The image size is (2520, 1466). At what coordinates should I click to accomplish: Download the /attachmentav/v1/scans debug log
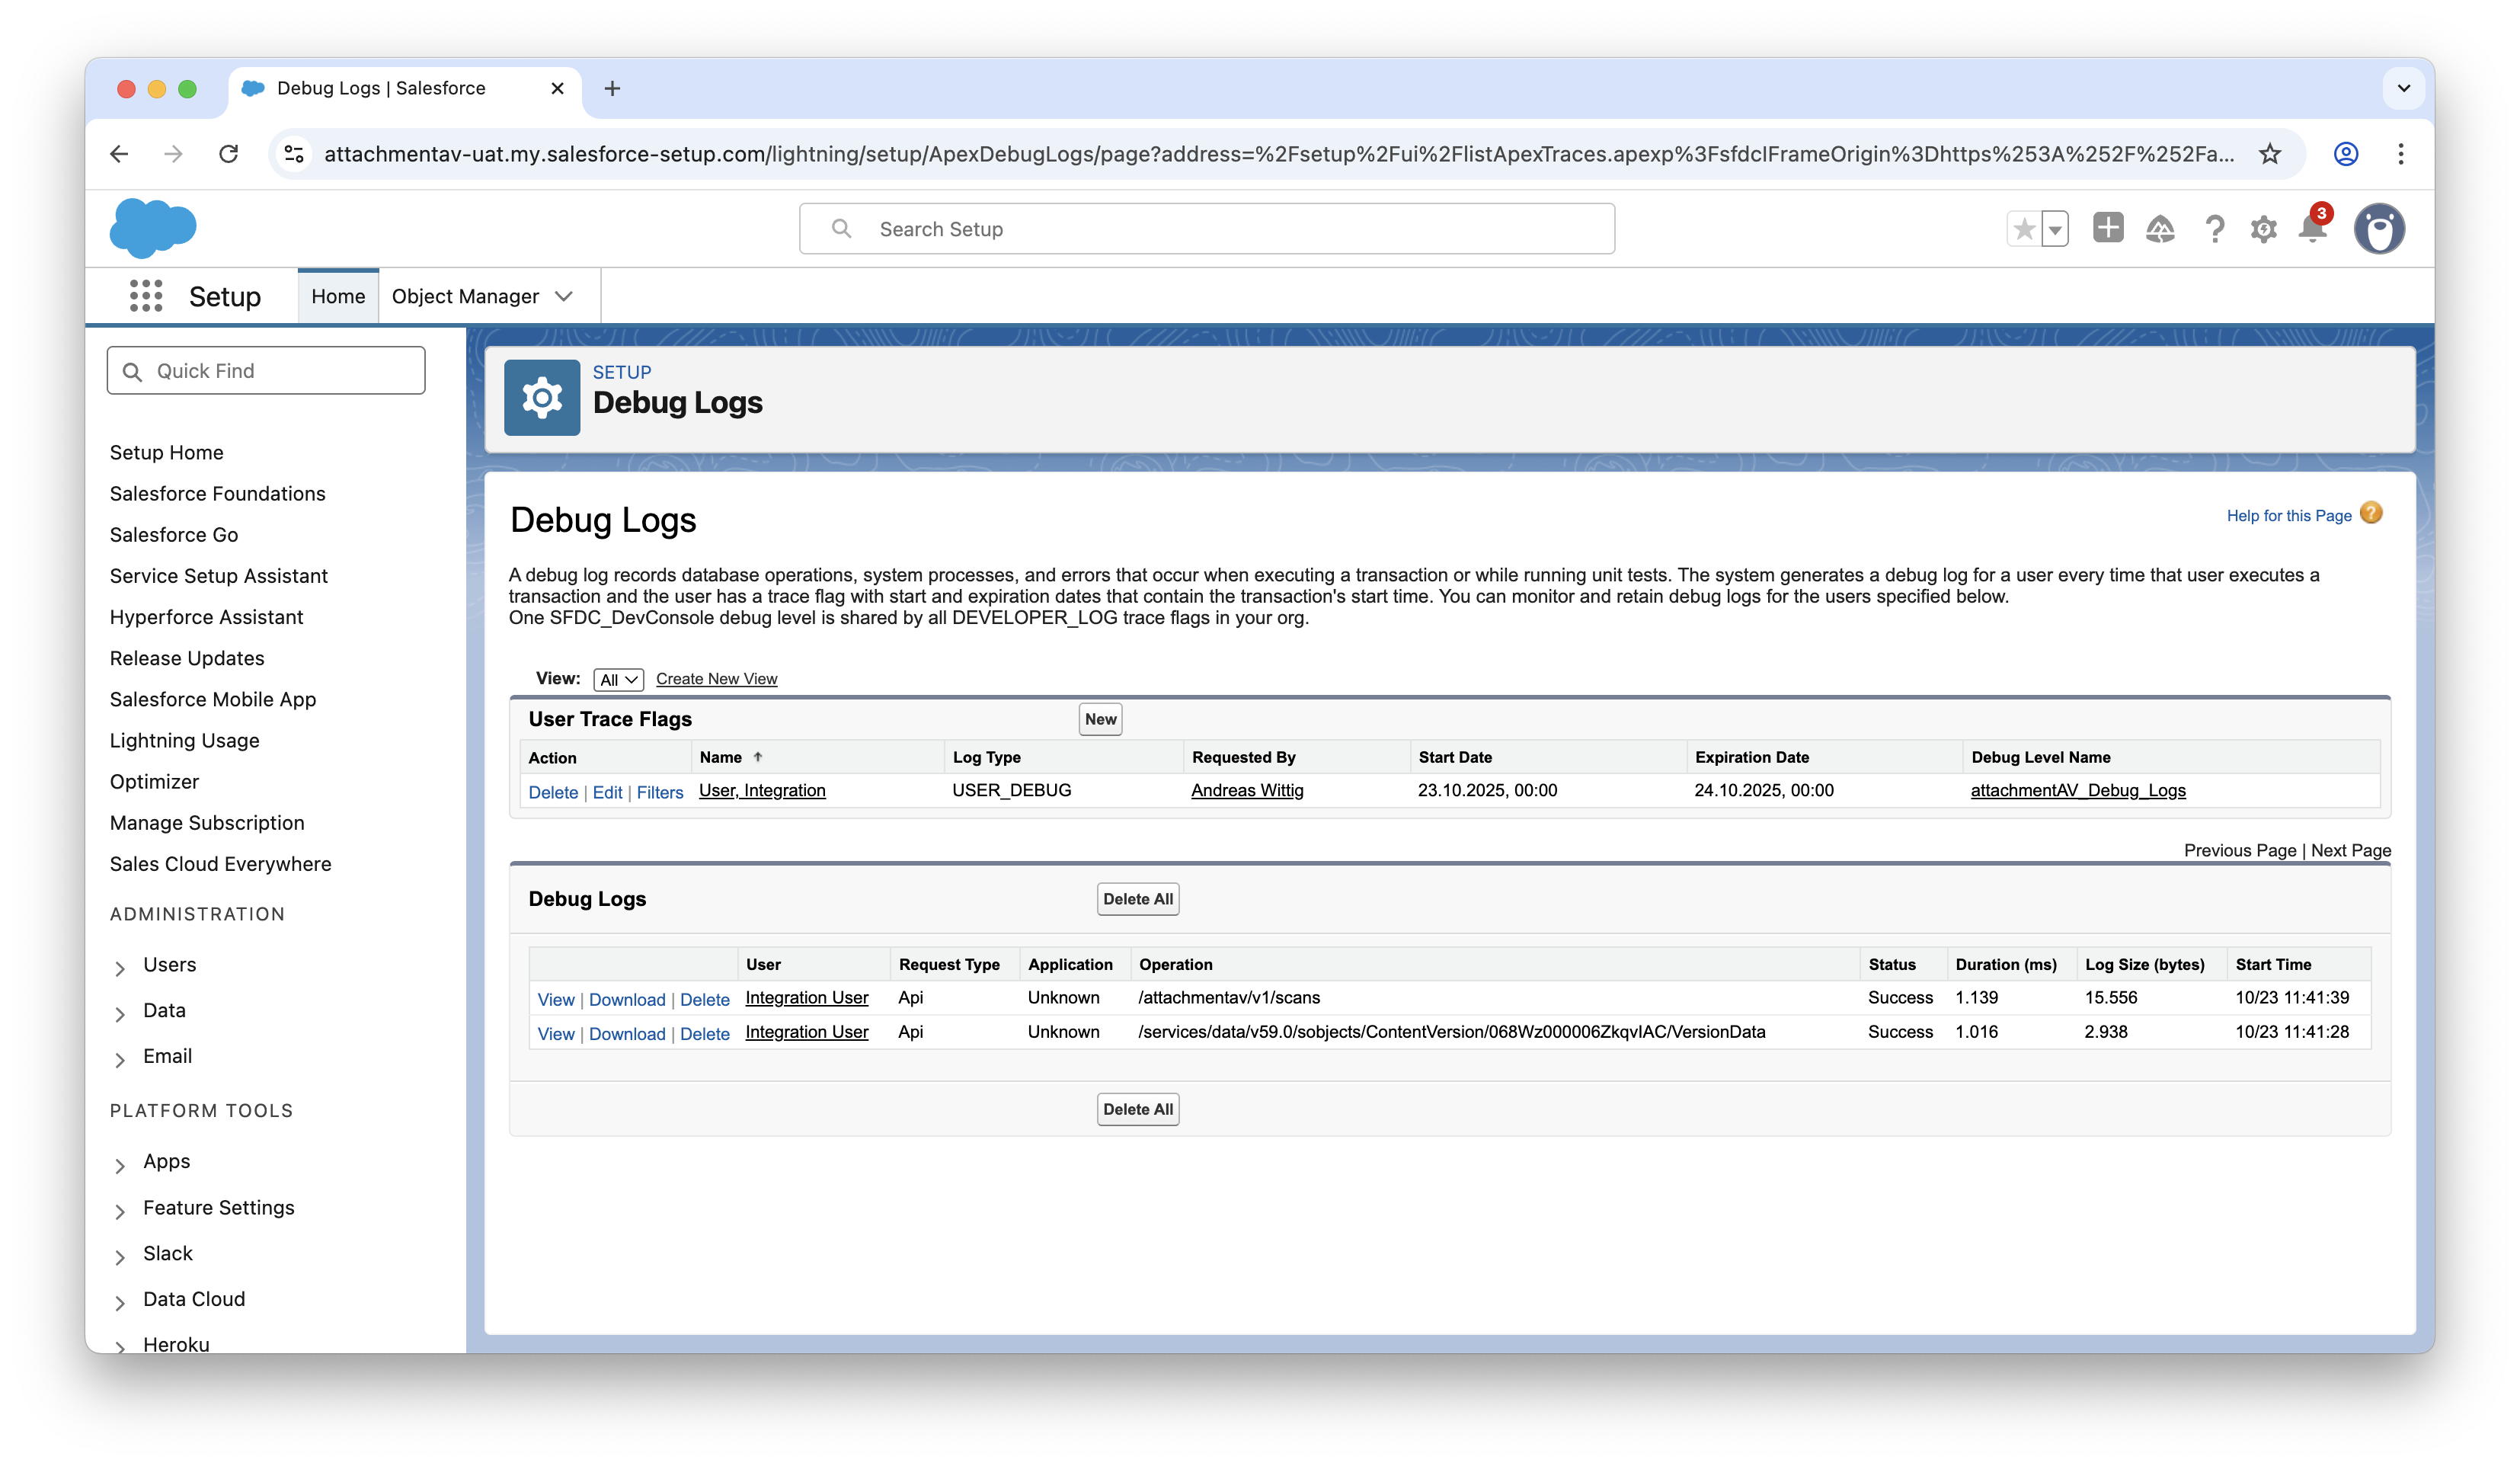pyautogui.click(x=627, y=999)
